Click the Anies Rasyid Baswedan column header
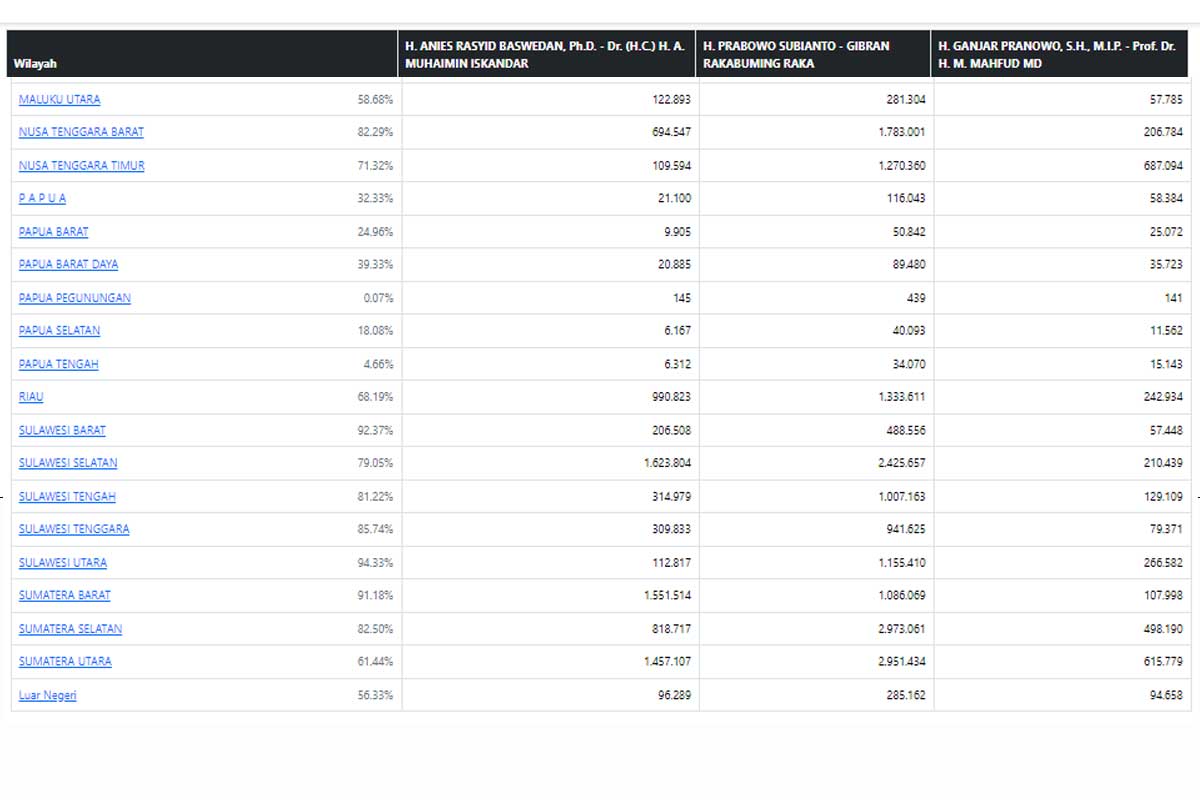 [x=546, y=54]
